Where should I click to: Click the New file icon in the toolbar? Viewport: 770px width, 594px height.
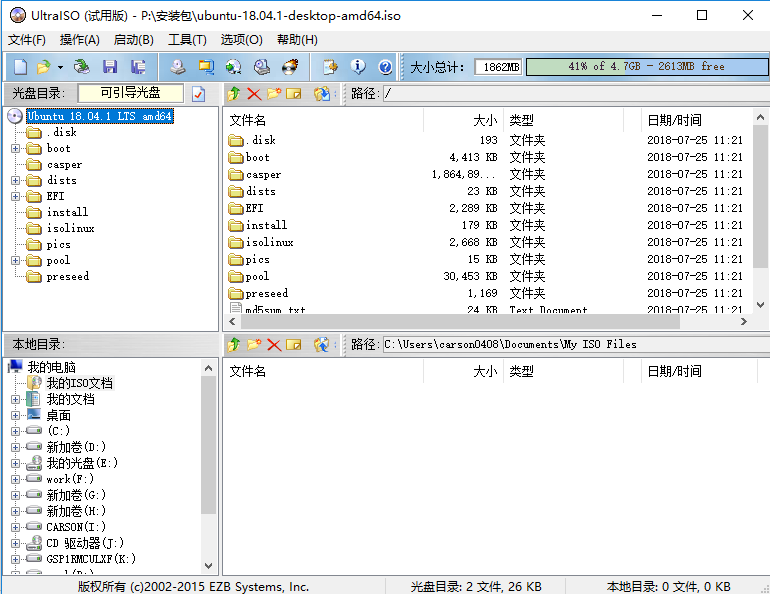pyautogui.click(x=20, y=66)
